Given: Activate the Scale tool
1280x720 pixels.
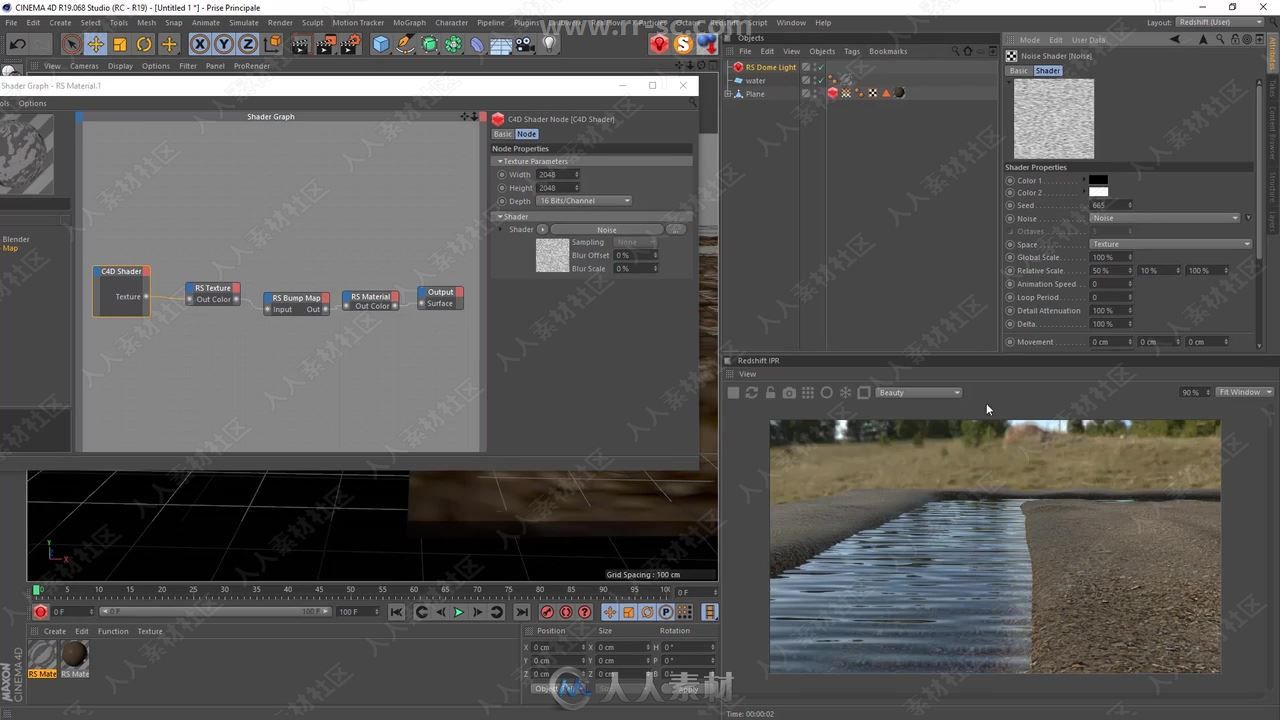Looking at the screenshot, I should (120, 44).
